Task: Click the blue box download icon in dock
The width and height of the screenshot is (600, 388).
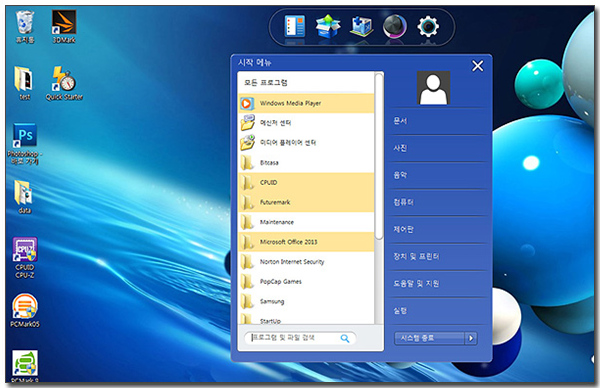Action: pos(328,26)
